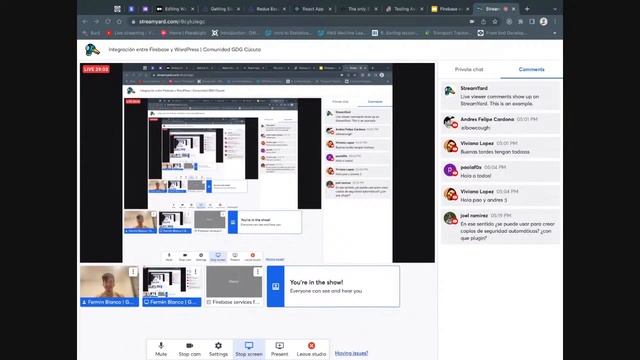Switch to the Editing W... tab
Image resolution: width=640 pixels, height=360 pixels.
(175, 9)
